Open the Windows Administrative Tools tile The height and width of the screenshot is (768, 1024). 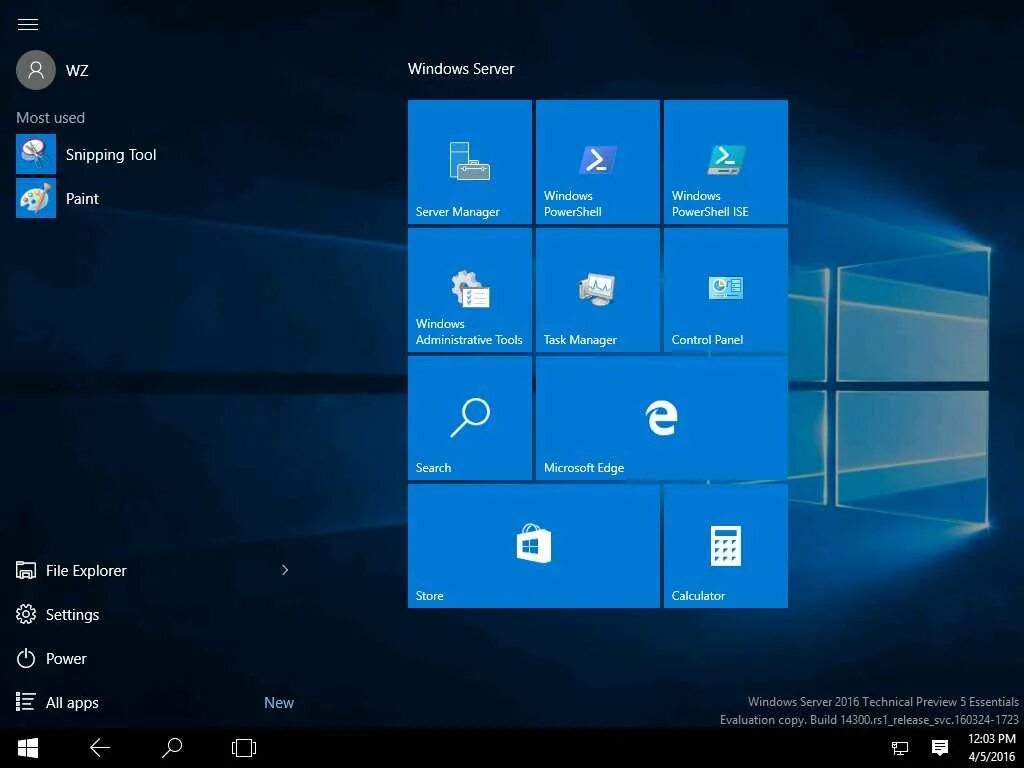click(470, 290)
